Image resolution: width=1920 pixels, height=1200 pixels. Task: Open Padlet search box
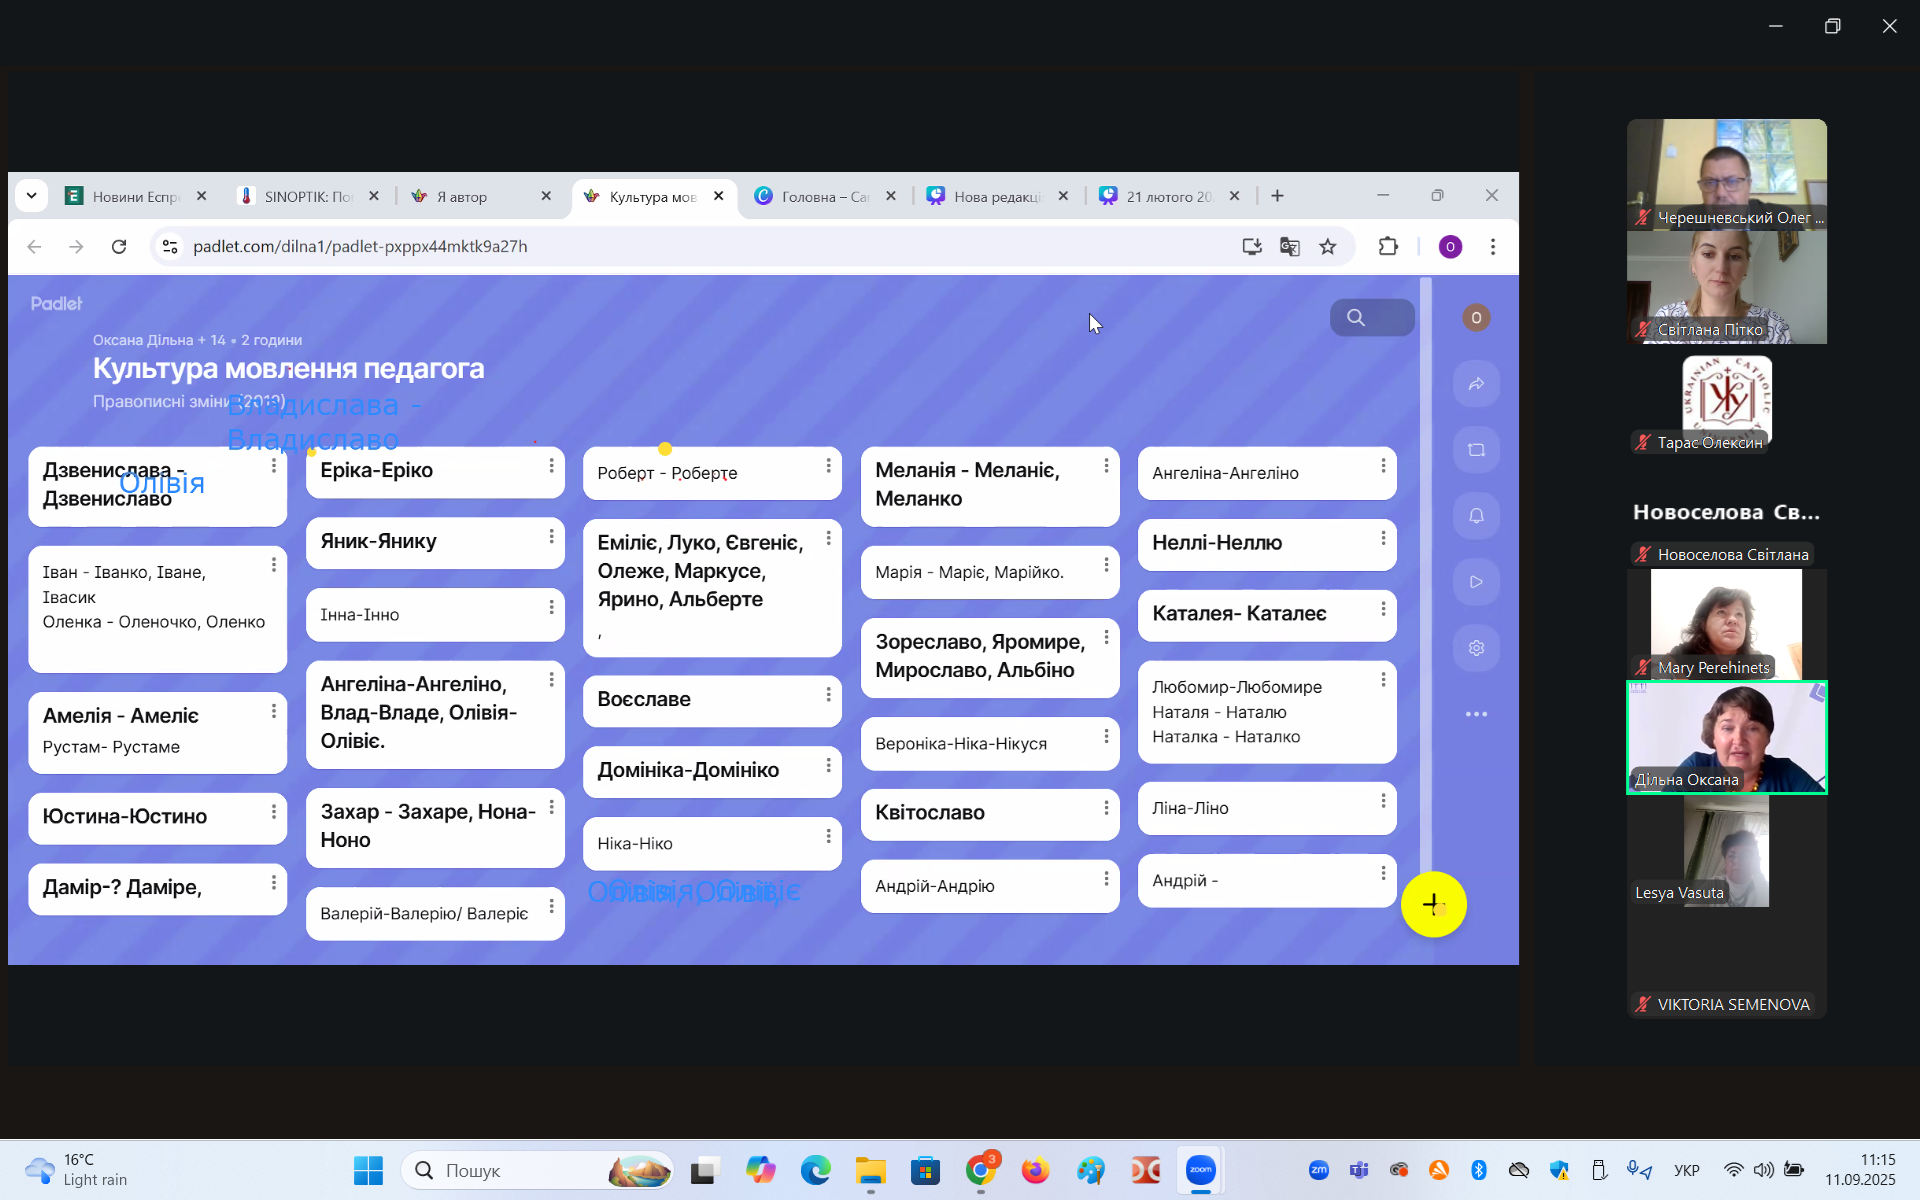(1371, 318)
